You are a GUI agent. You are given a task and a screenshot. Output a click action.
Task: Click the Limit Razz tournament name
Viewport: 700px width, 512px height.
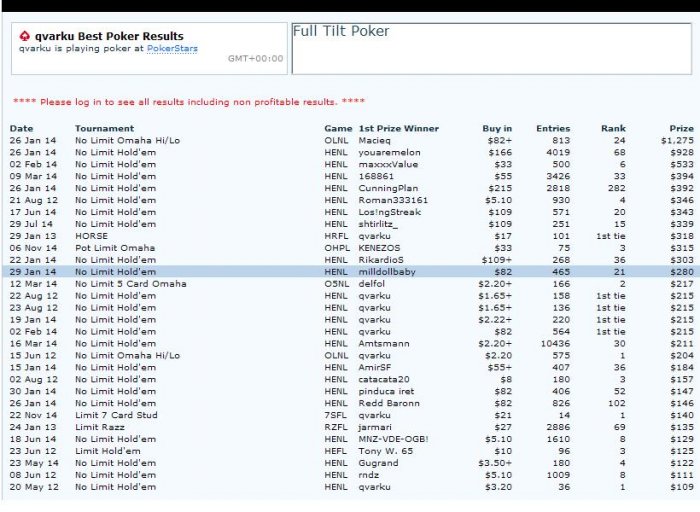(x=100, y=427)
